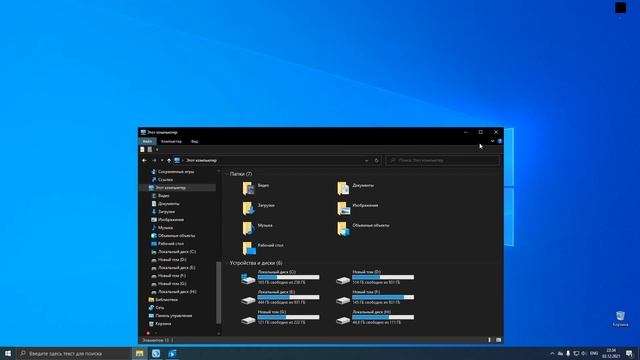Open the Файл tab

(147, 141)
